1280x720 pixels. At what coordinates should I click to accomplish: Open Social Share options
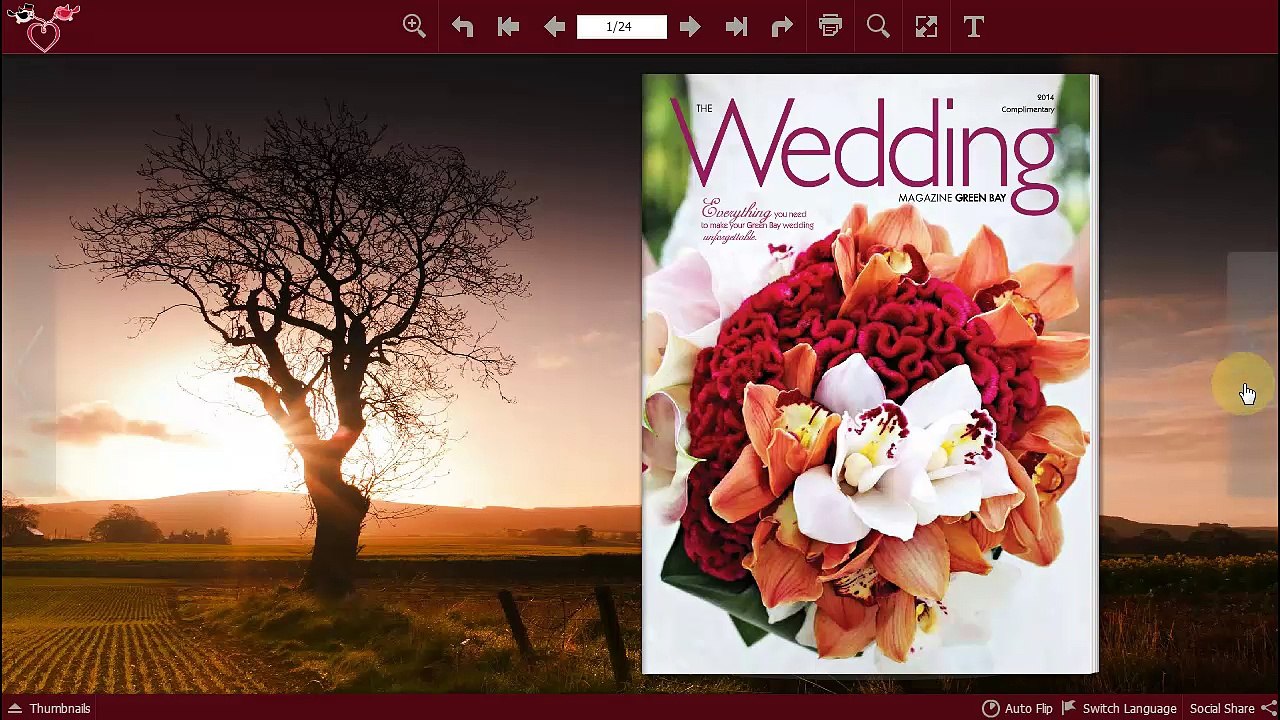click(1232, 708)
